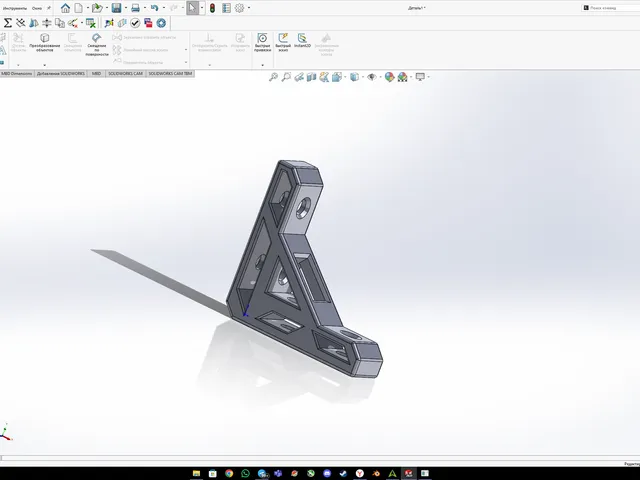
Task: Click the Print icon
Action: [136, 8]
